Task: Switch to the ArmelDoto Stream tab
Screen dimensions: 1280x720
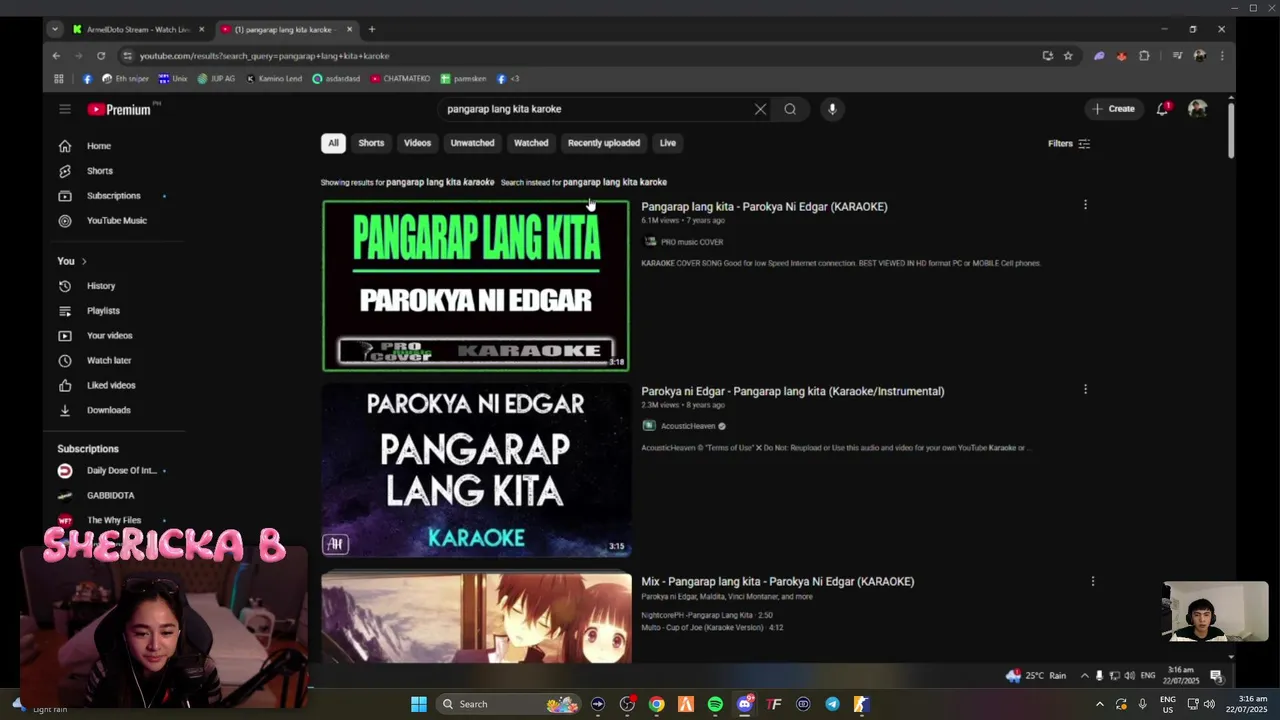Action: (138, 29)
